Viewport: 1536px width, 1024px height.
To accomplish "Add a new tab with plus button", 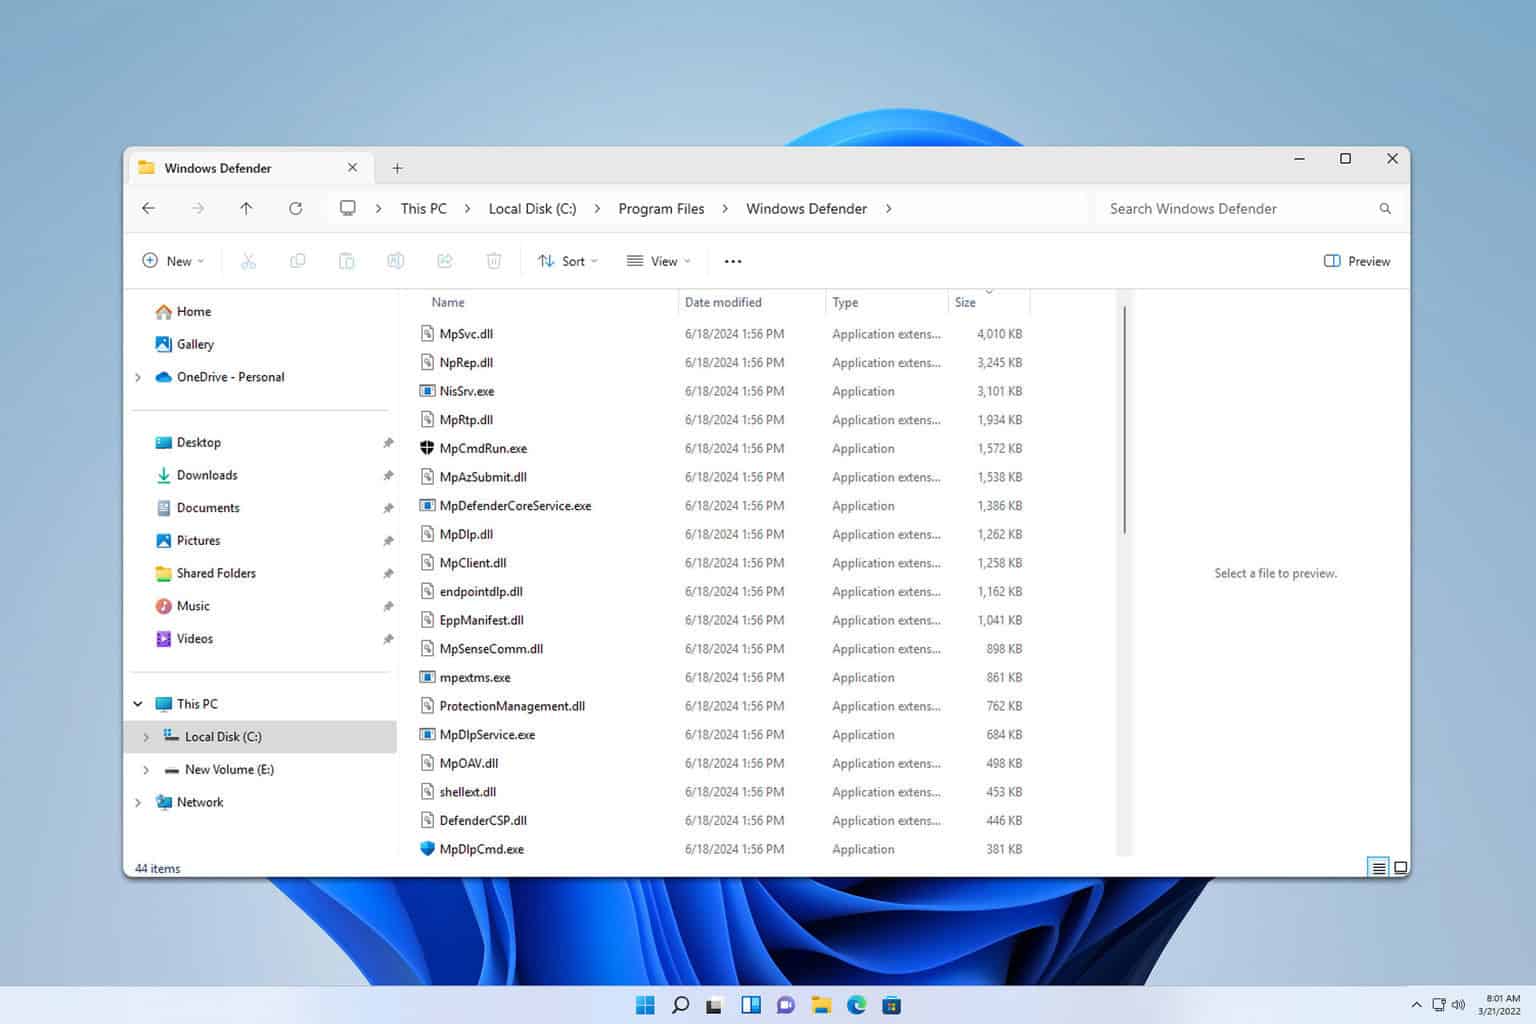I will [397, 168].
